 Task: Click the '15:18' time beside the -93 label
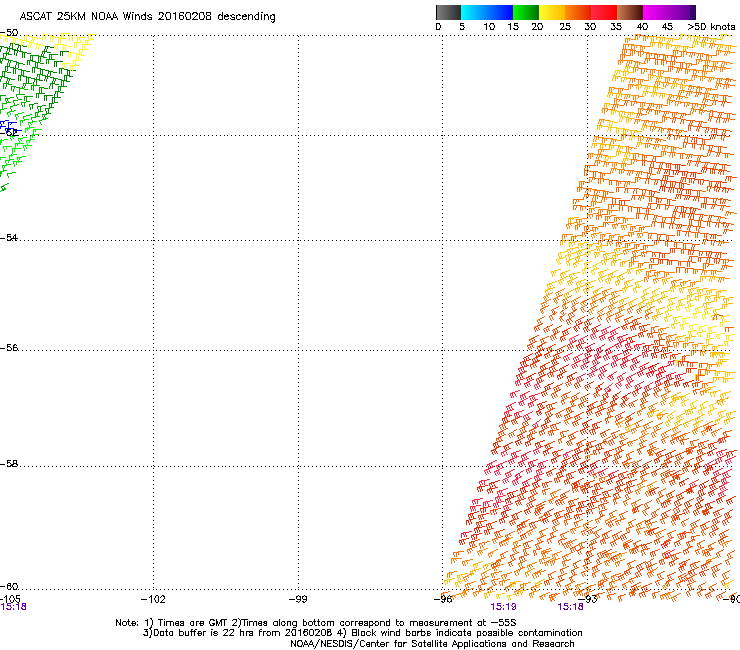(570, 607)
